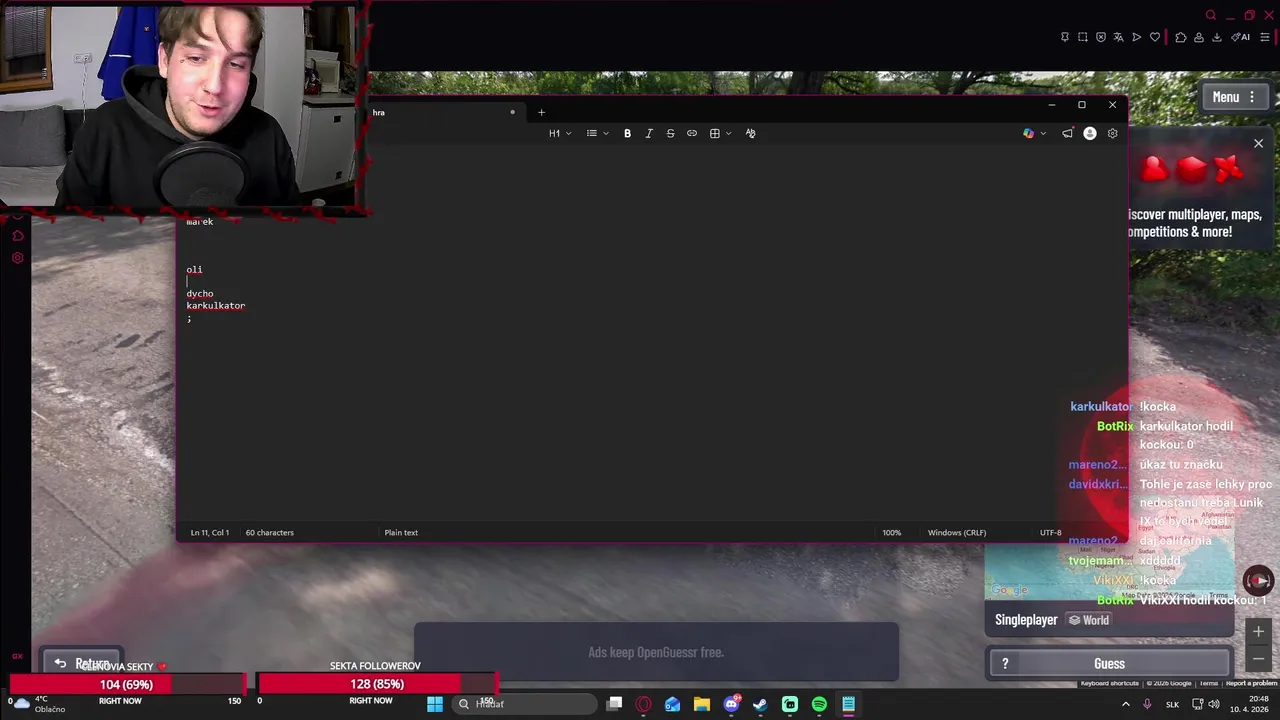
Task: Open Opera easy setup sliders icon
Action: tap(1267, 37)
